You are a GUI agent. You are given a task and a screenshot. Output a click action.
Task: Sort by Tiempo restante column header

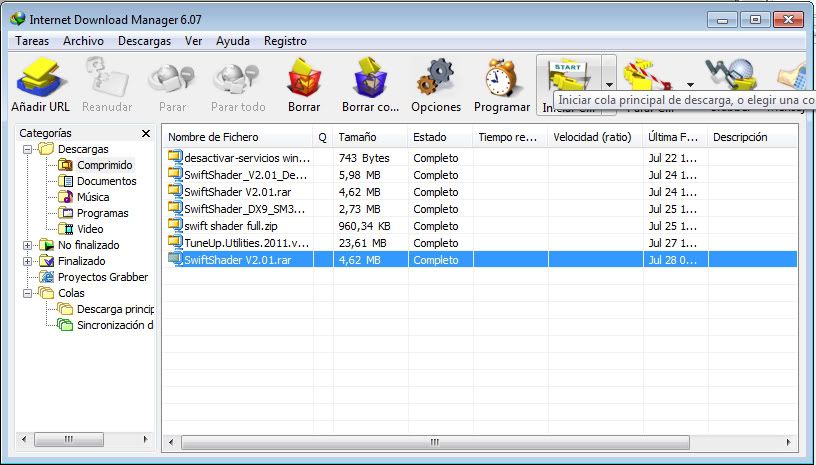coord(510,137)
